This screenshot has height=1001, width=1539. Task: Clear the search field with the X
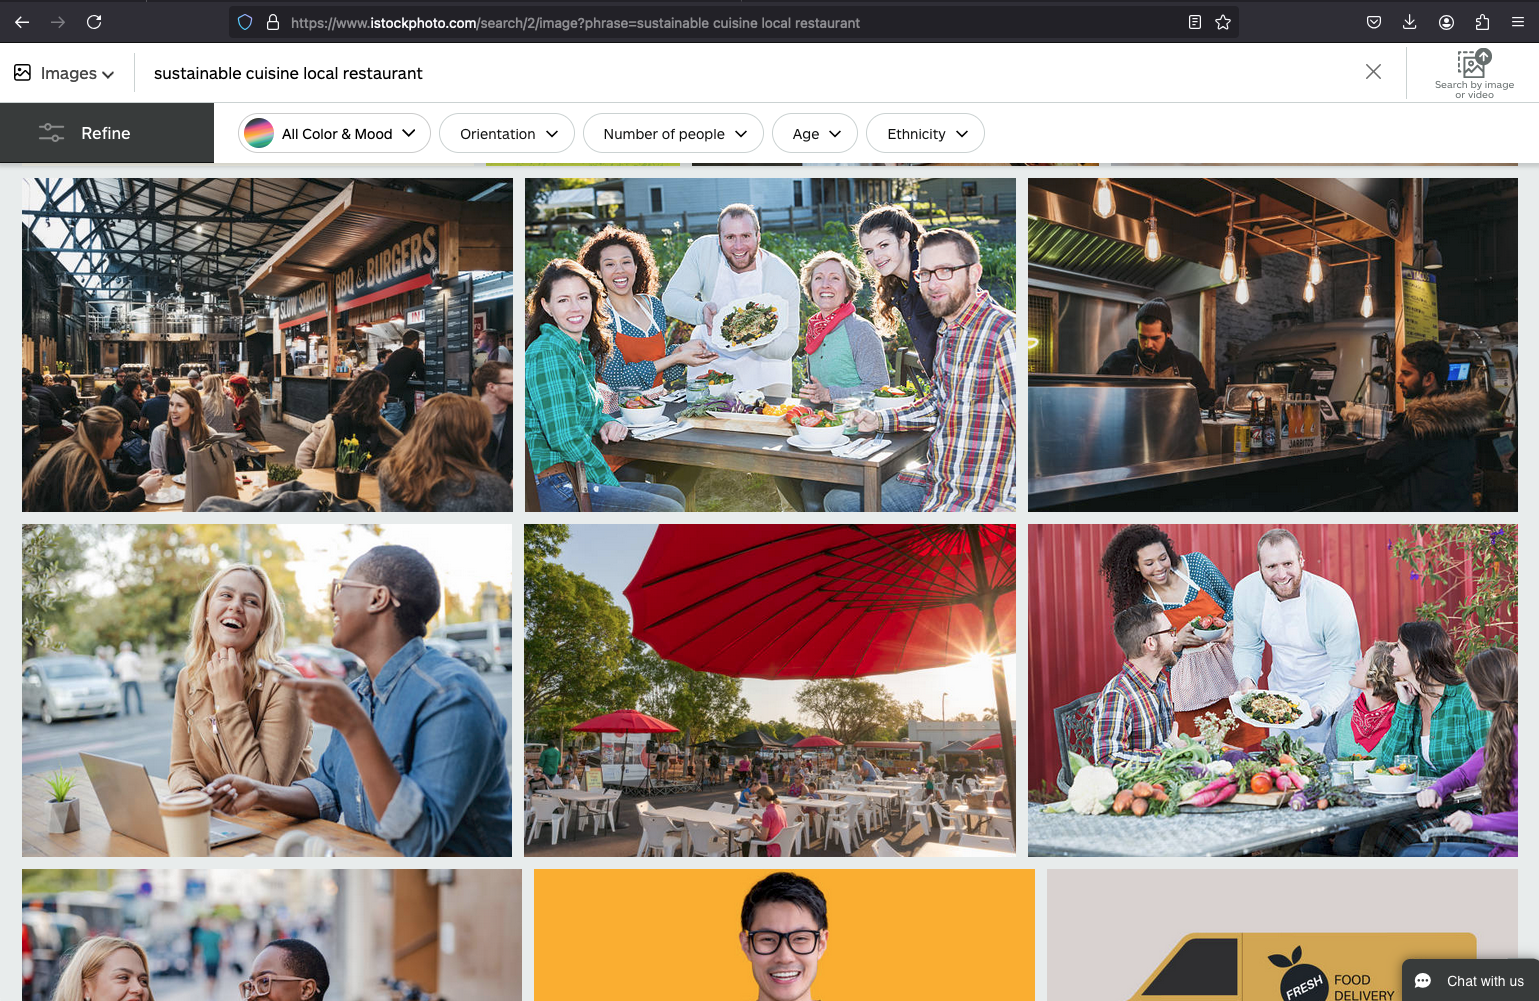(x=1373, y=72)
